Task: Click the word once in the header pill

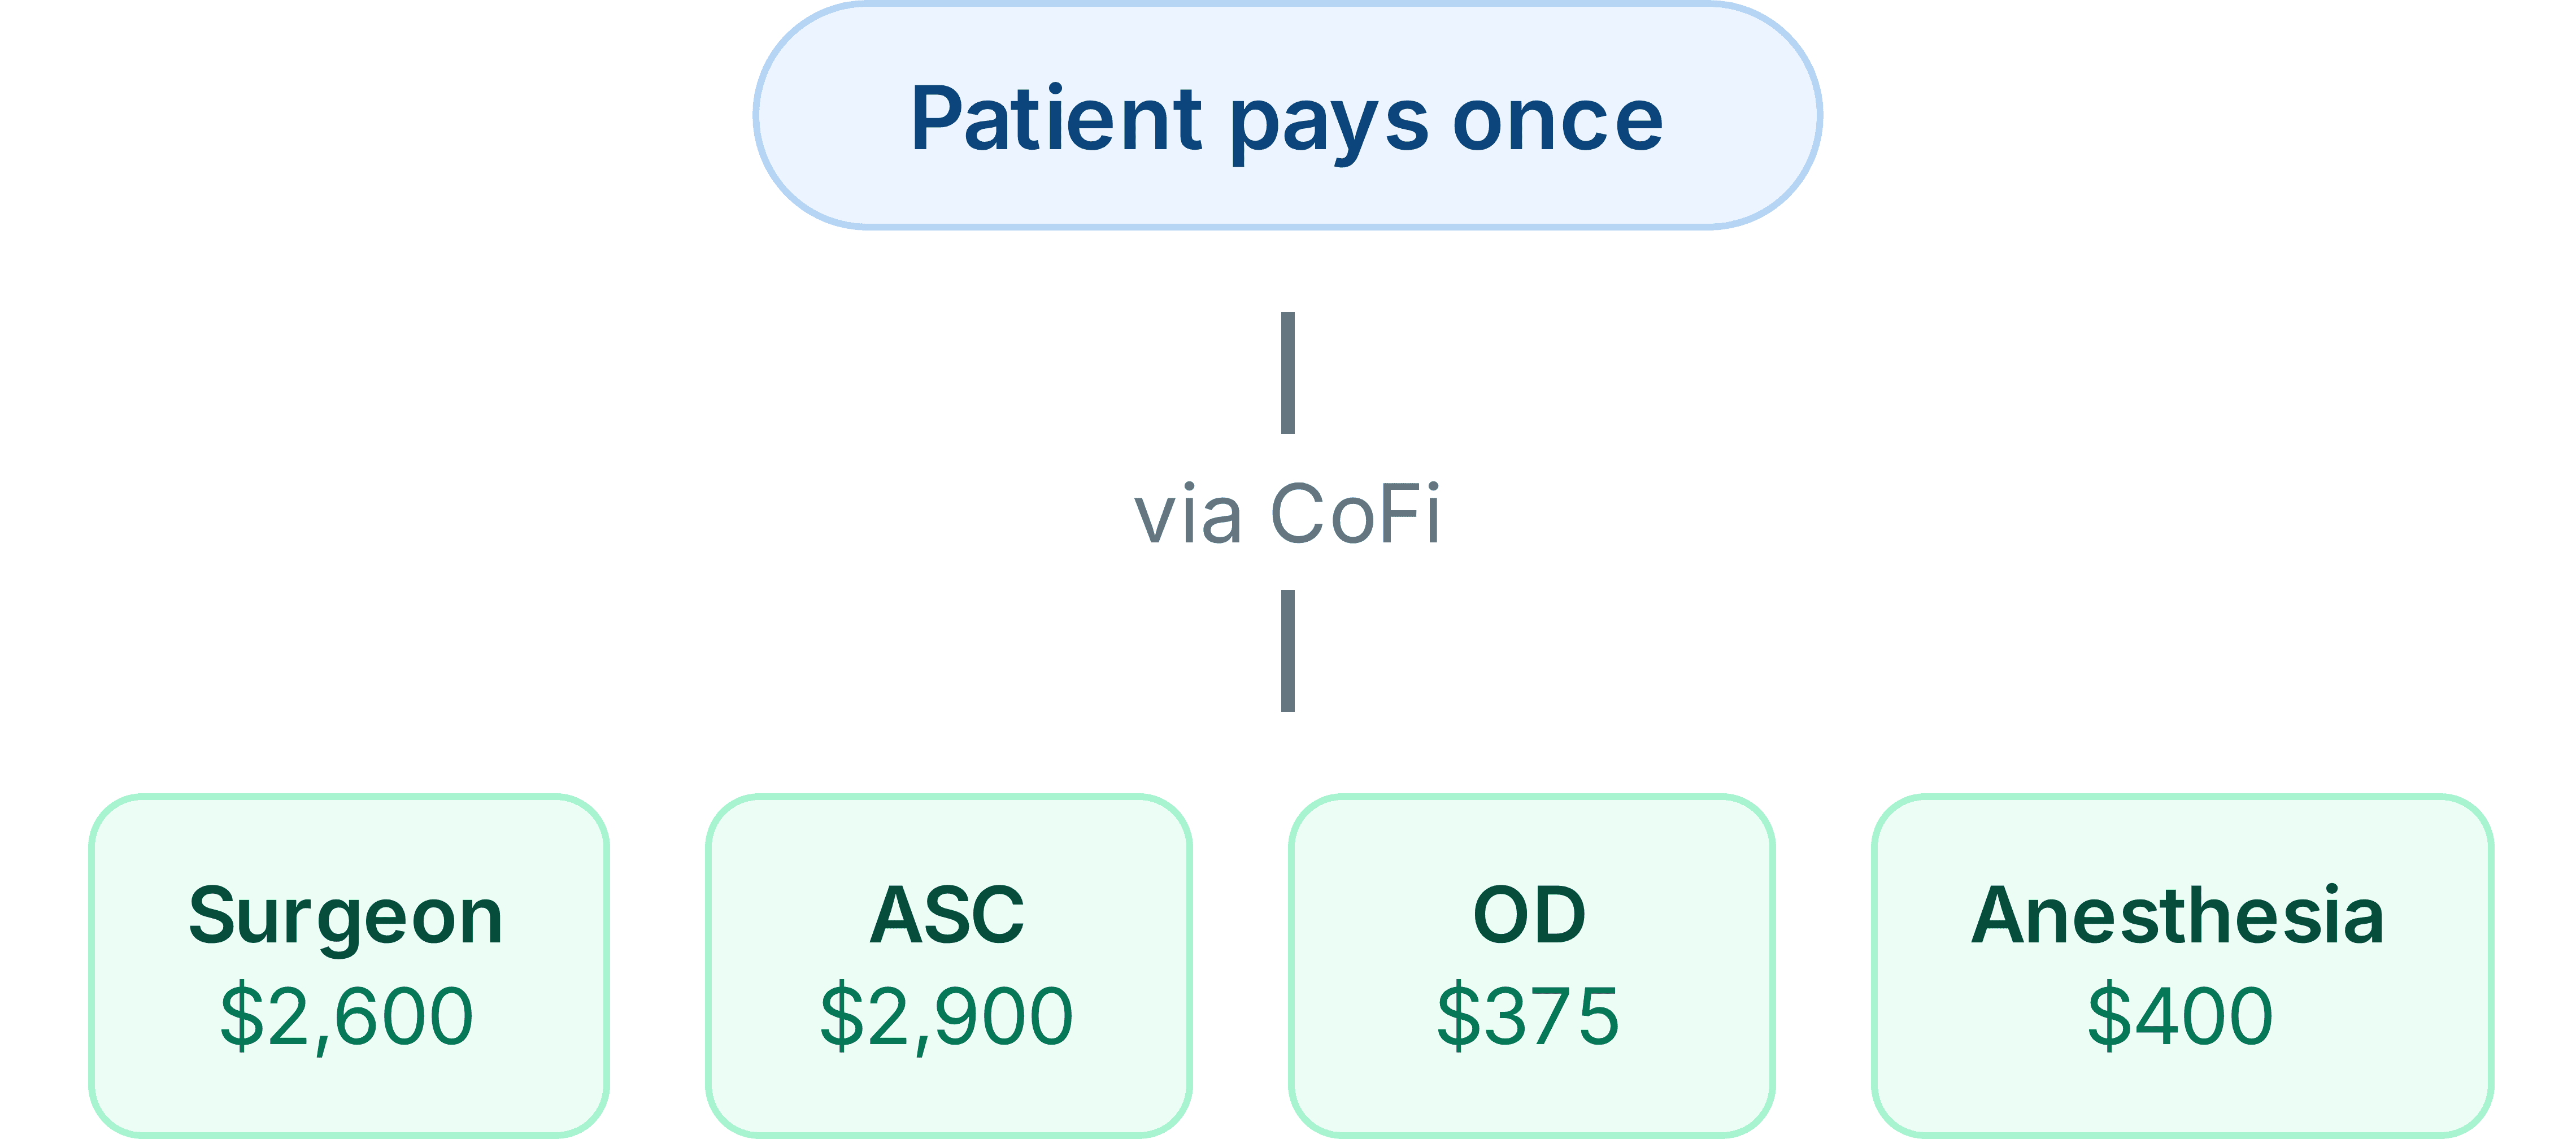Action: [x=1558, y=123]
